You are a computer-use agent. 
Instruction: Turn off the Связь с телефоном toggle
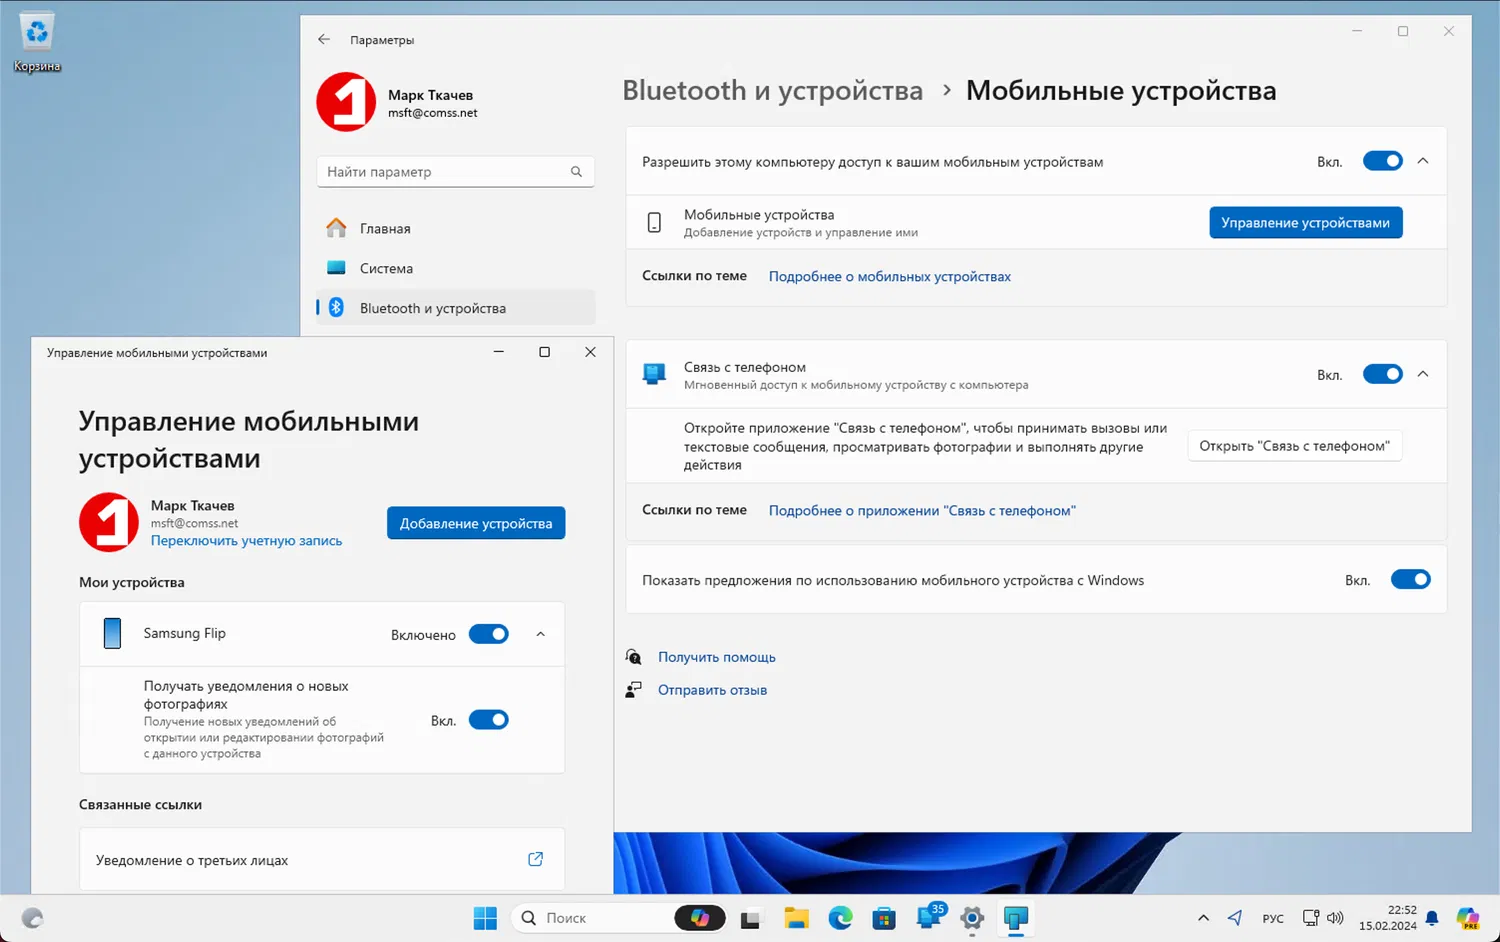(x=1383, y=374)
